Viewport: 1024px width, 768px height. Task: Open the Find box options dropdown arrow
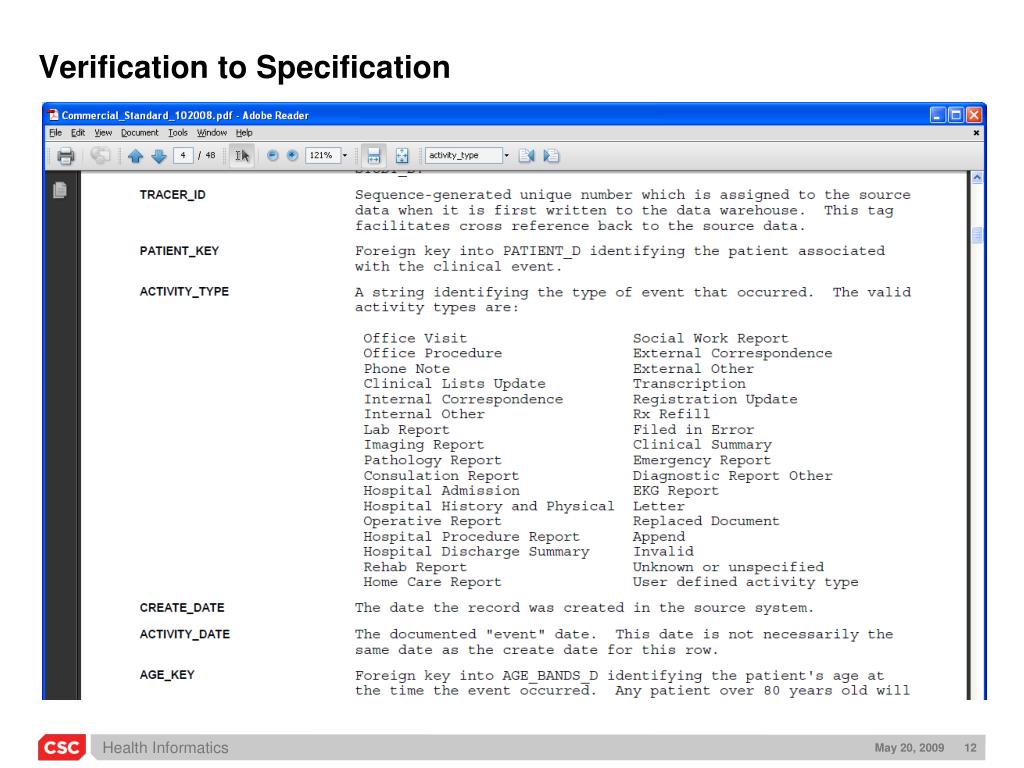point(506,155)
